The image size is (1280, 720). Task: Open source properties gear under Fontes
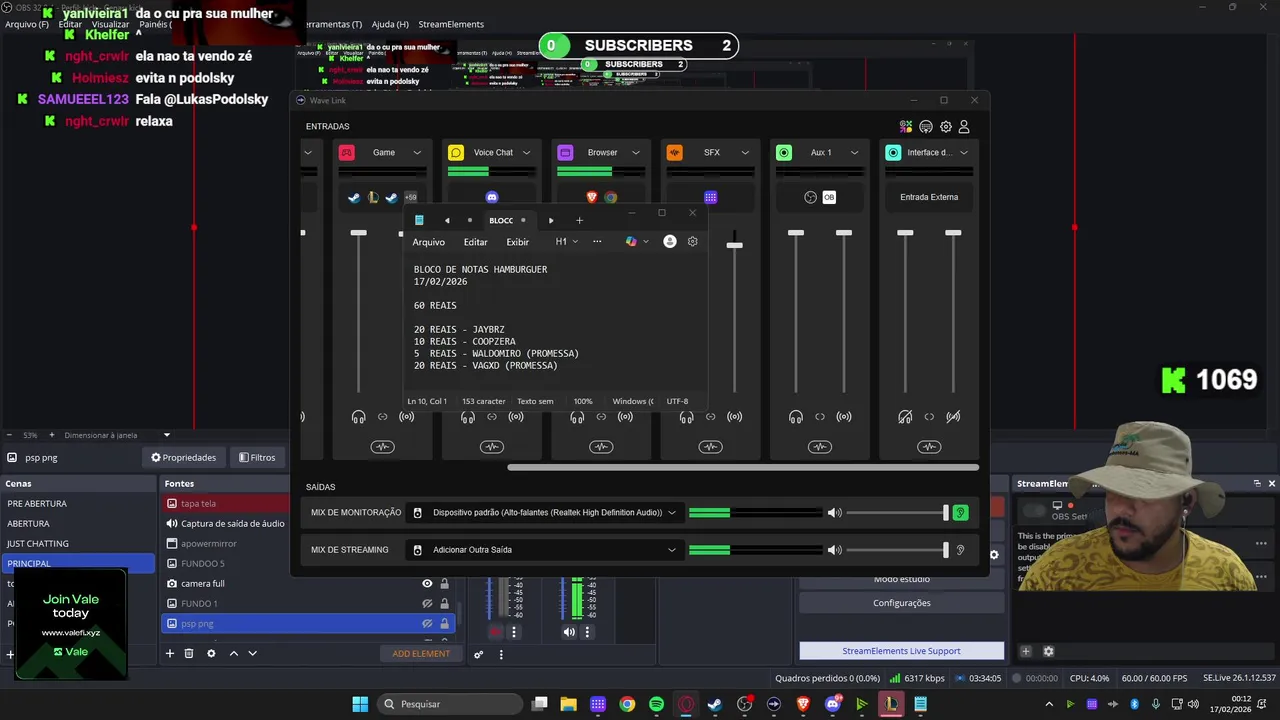pyautogui.click(x=211, y=653)
